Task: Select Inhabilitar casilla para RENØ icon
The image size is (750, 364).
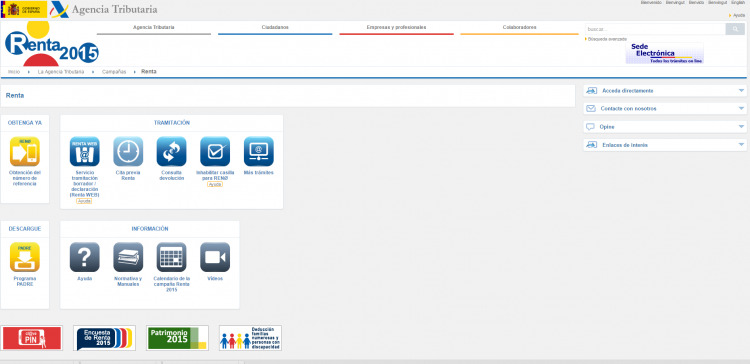Action: click(215, 152)
